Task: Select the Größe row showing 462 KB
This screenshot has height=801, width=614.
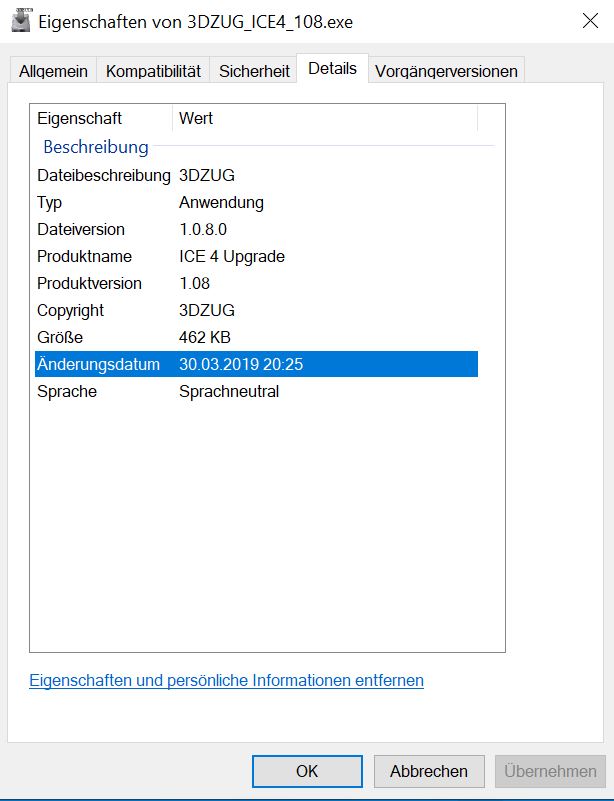Action: (x=205, y=337)
